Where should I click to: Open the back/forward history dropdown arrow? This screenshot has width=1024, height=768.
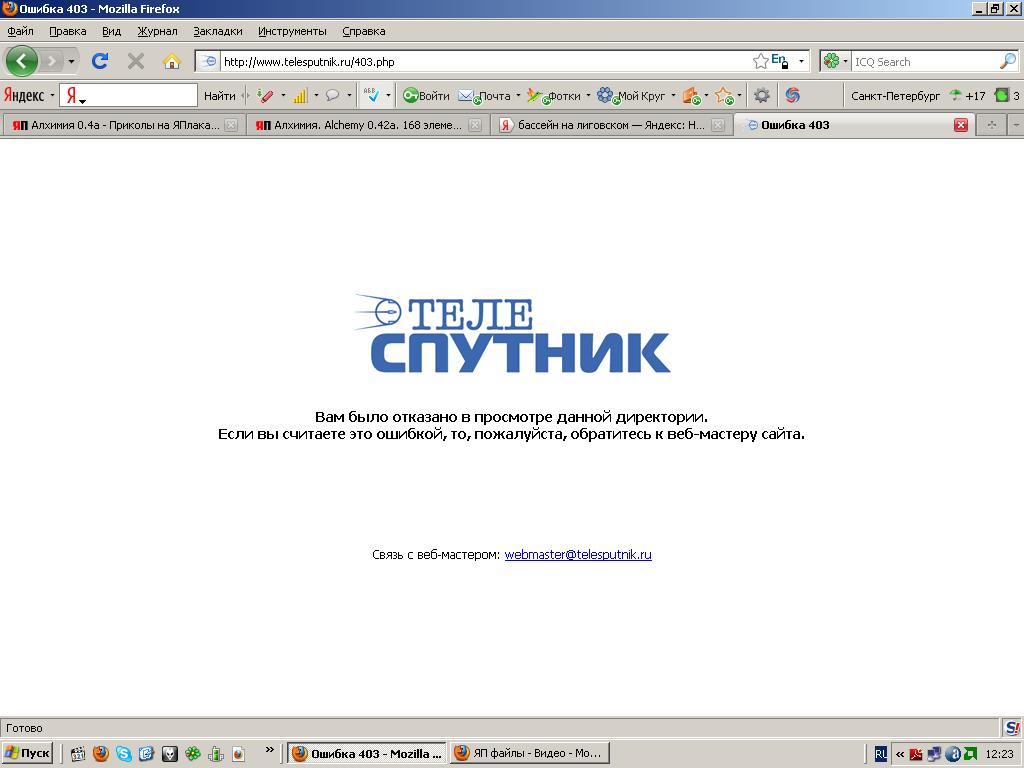click(x=71, y=62)
